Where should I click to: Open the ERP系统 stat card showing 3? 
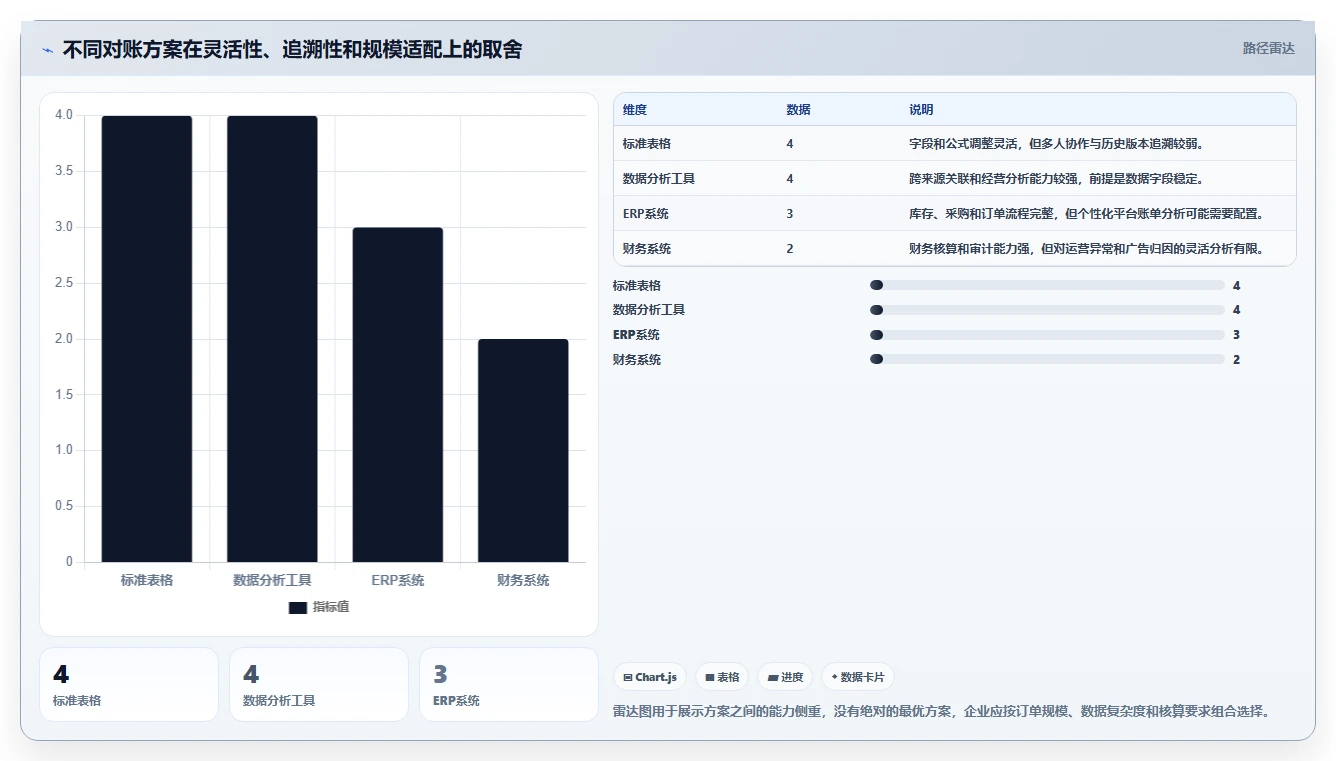[509, 685]
